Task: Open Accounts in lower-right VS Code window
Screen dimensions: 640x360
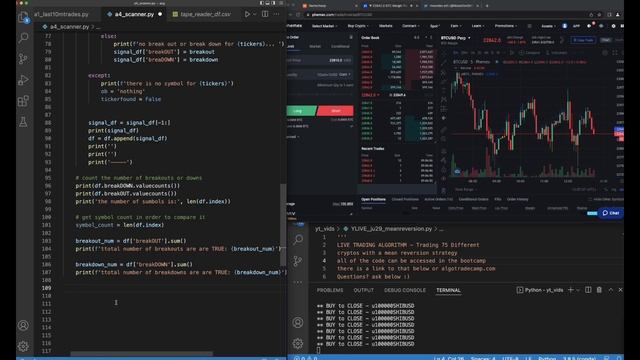Action: click(x=298, y=322)
